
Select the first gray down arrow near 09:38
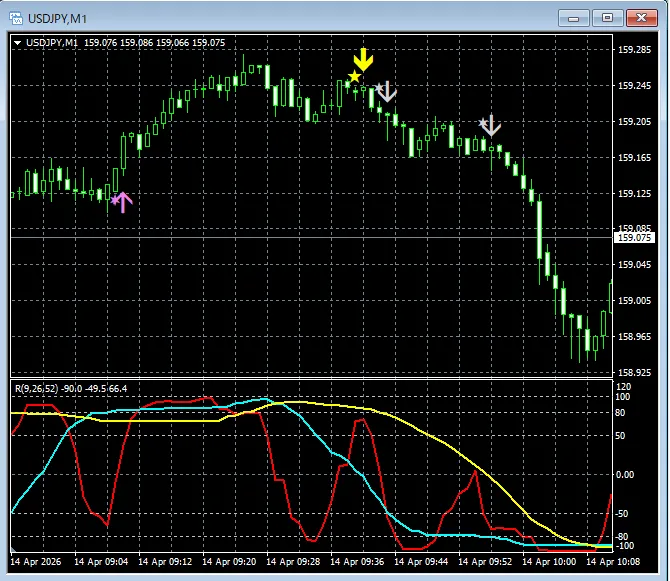point(387,91)
